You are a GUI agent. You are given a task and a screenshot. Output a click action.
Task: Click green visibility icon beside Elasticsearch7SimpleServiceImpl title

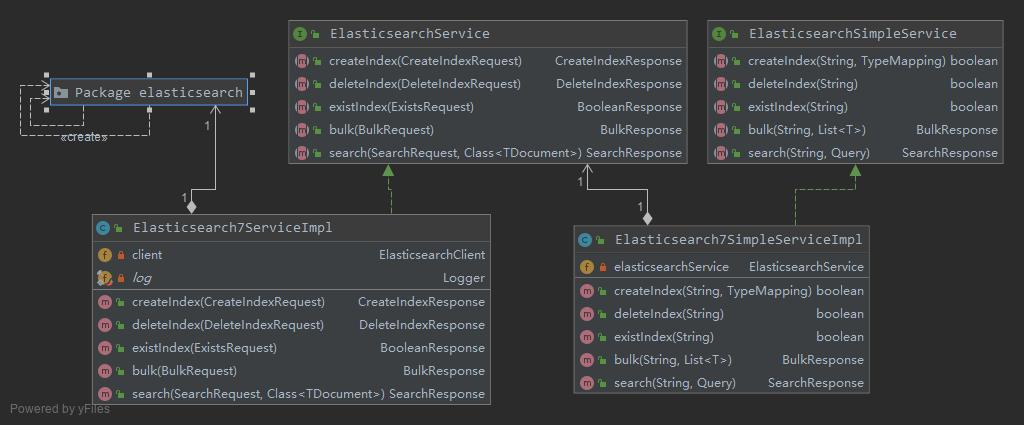pos(600,240)
